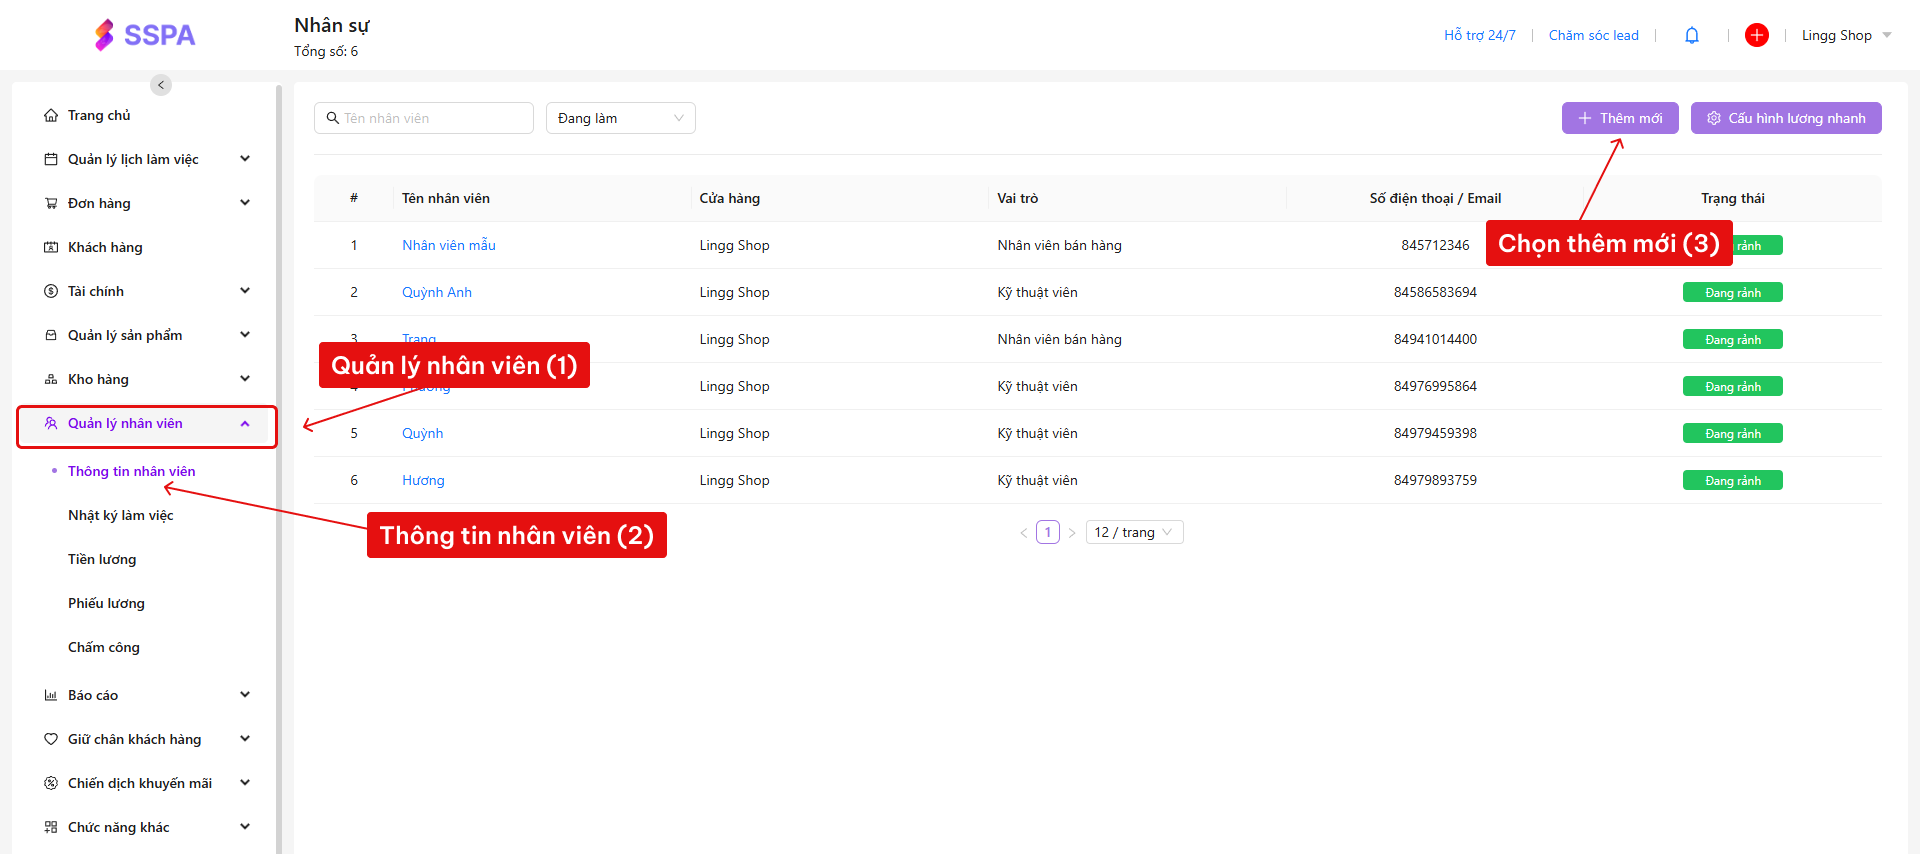The width and height of the screenshot is (1920, 854).
Task: Click the chart icon beside Báo cáo
Action: (x=51, y=696)
